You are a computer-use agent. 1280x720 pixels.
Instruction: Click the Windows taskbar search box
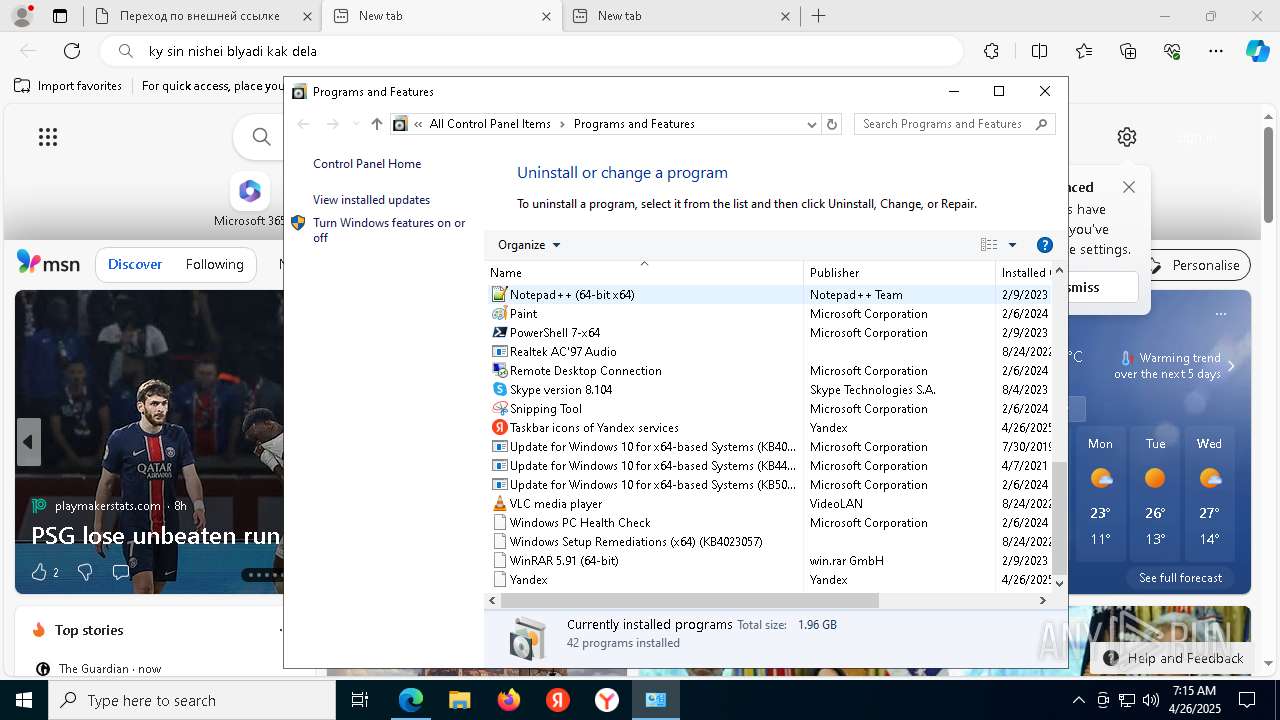pos(192,700)
